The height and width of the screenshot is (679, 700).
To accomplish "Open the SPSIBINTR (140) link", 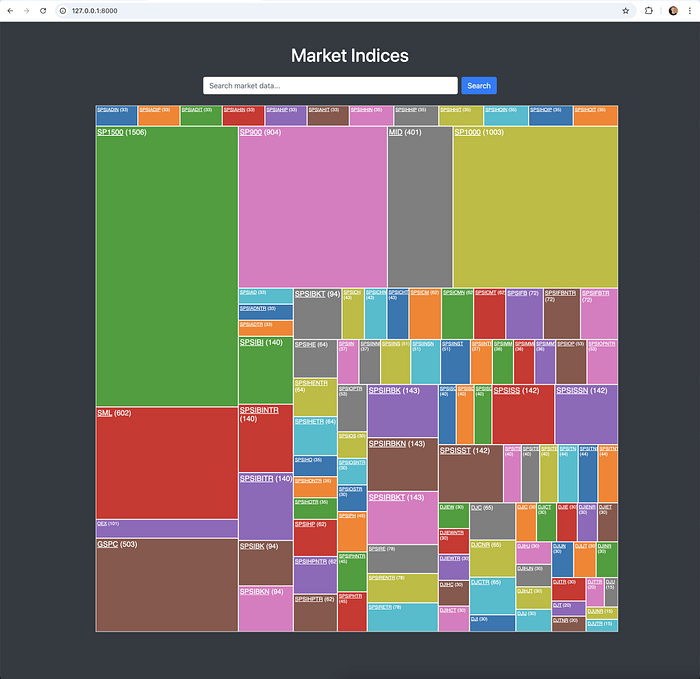I will pos(259,410).
